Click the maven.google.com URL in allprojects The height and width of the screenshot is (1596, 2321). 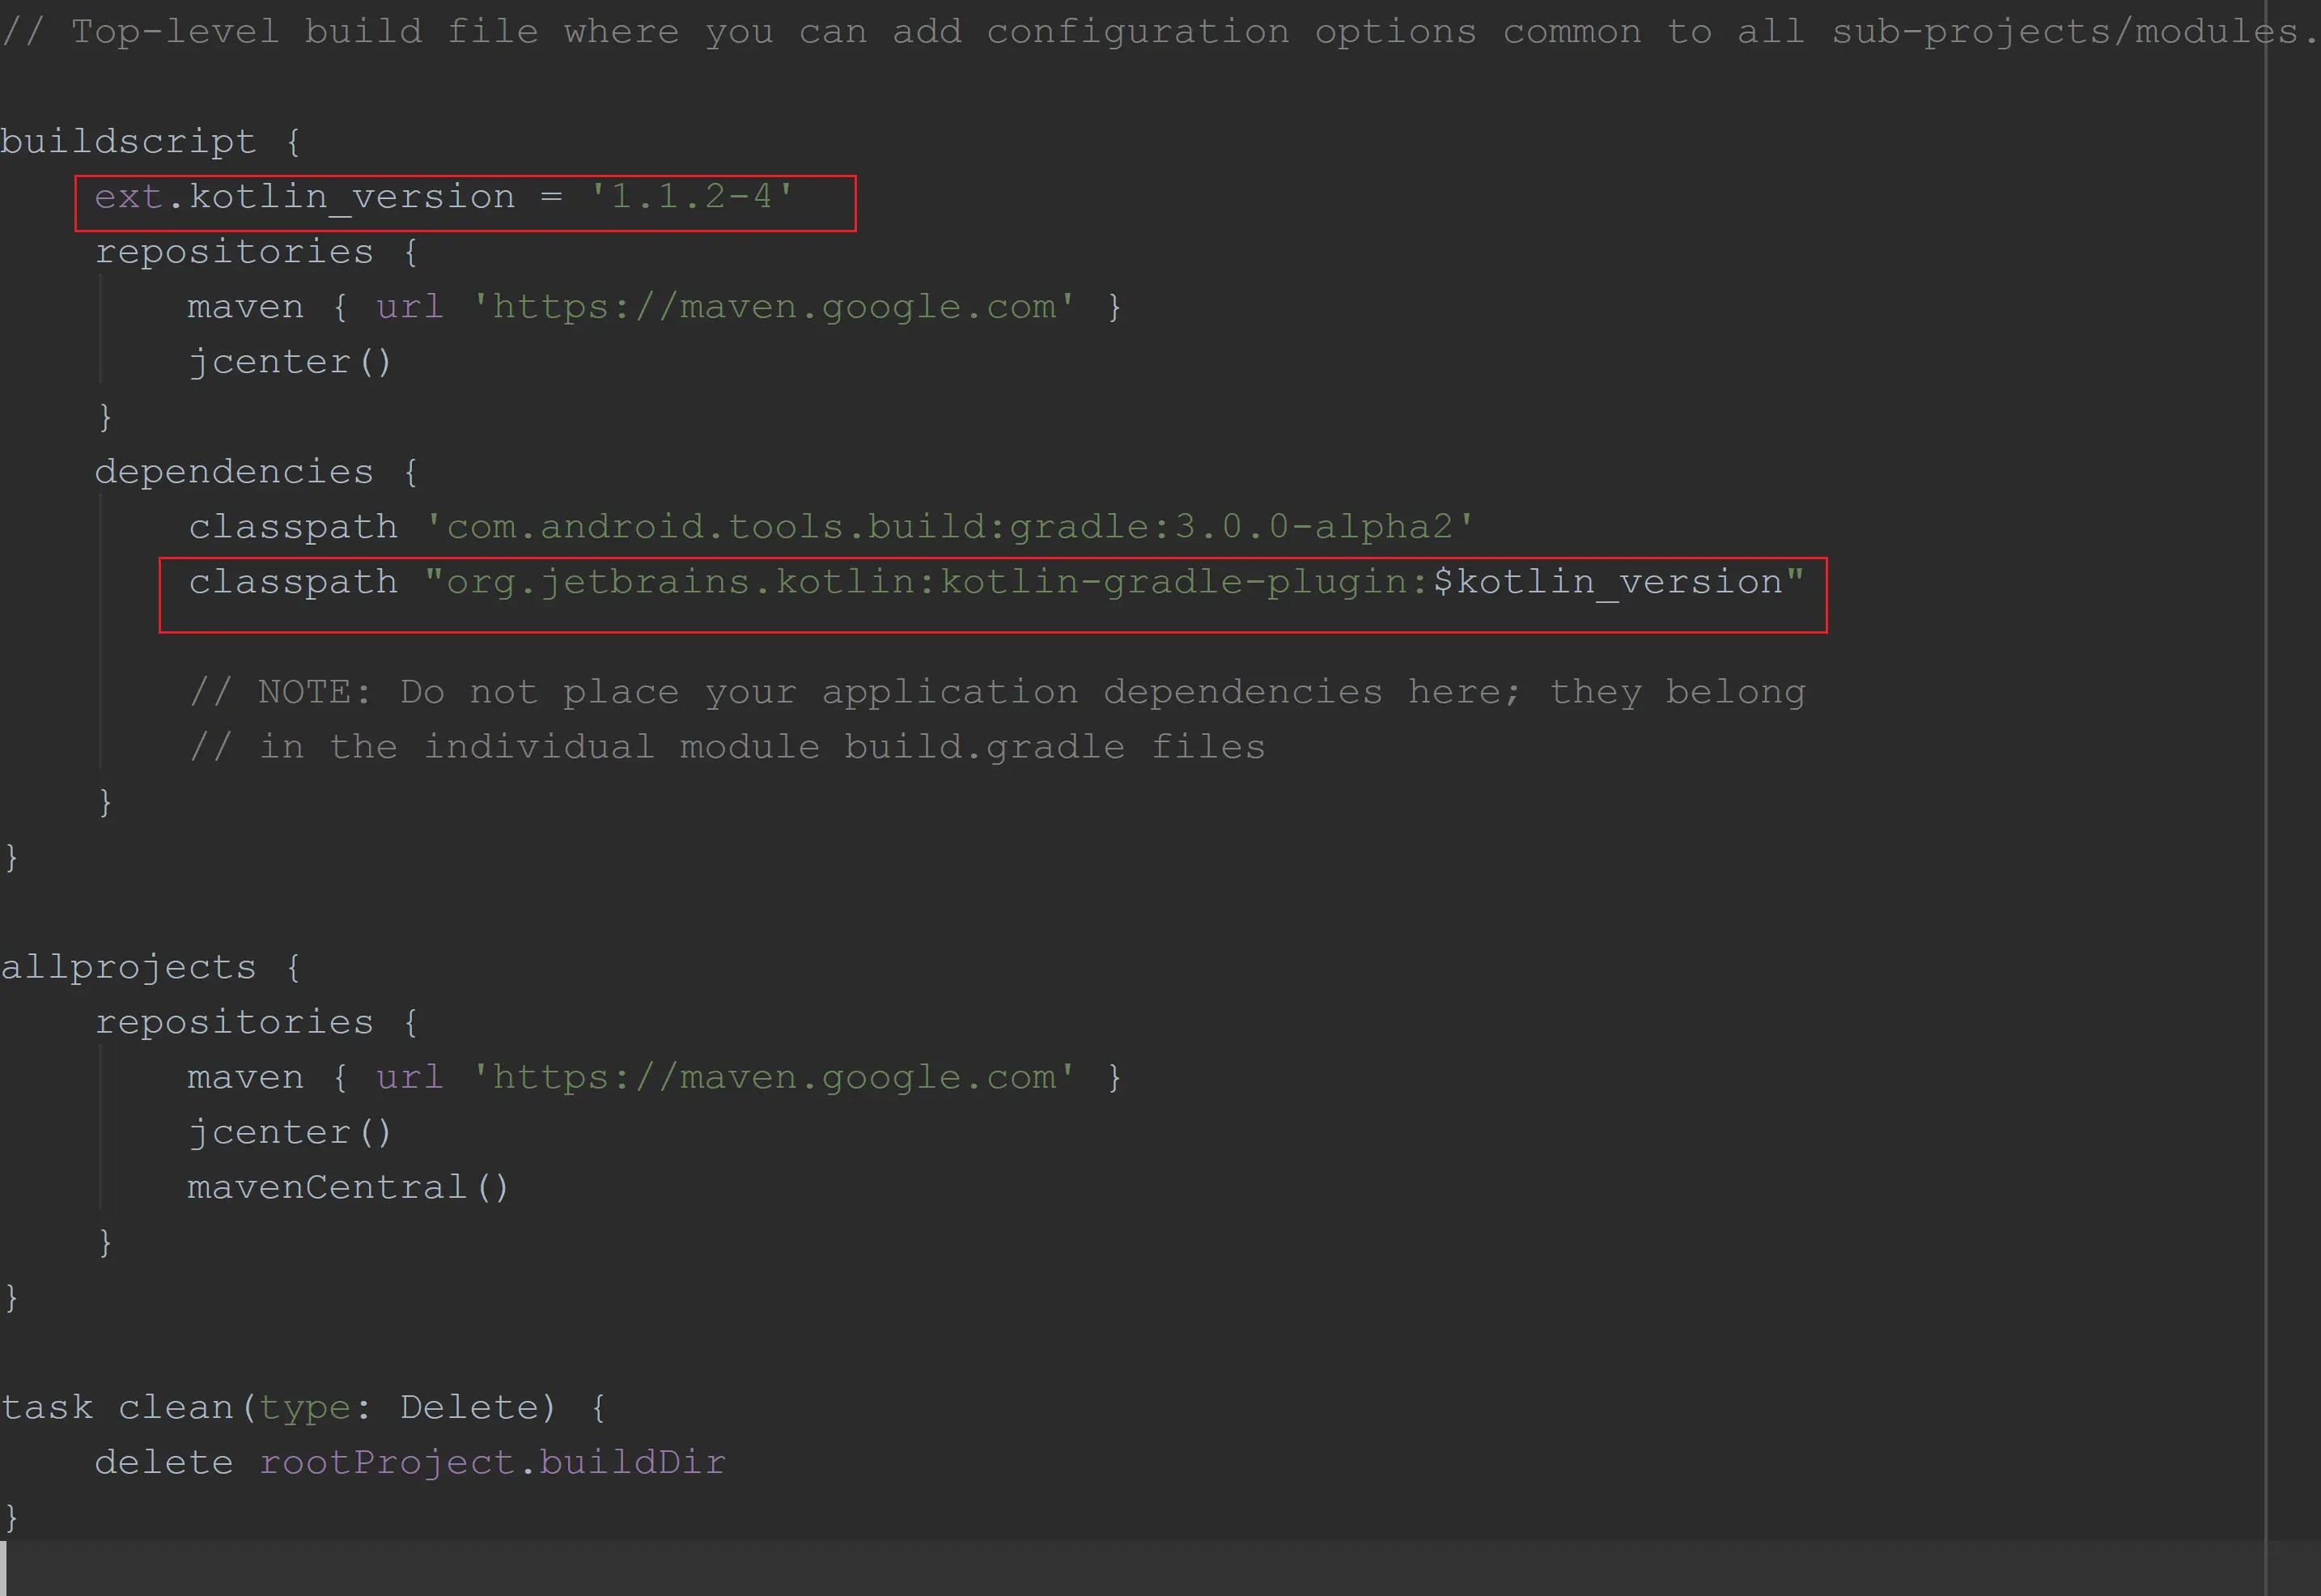pyautogui.click(x=773, y=1077)
